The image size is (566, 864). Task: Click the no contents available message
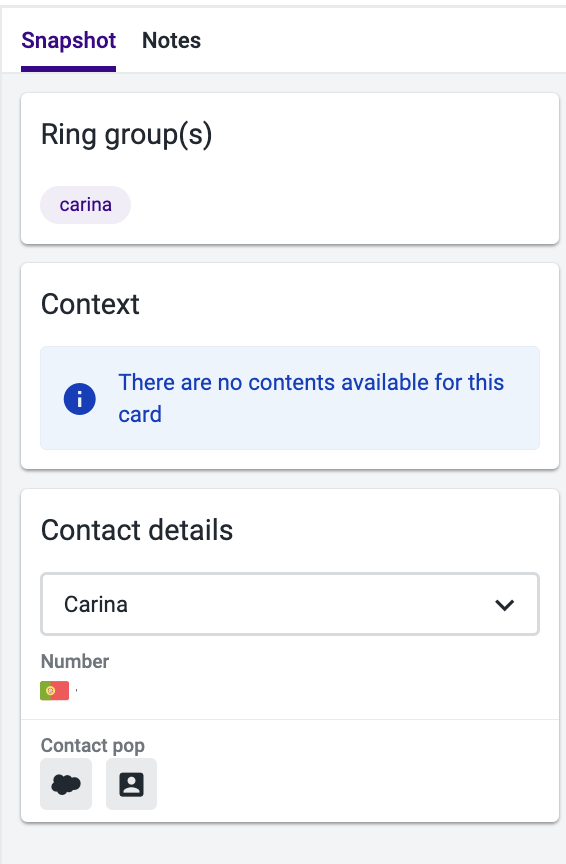pos(311,398)
